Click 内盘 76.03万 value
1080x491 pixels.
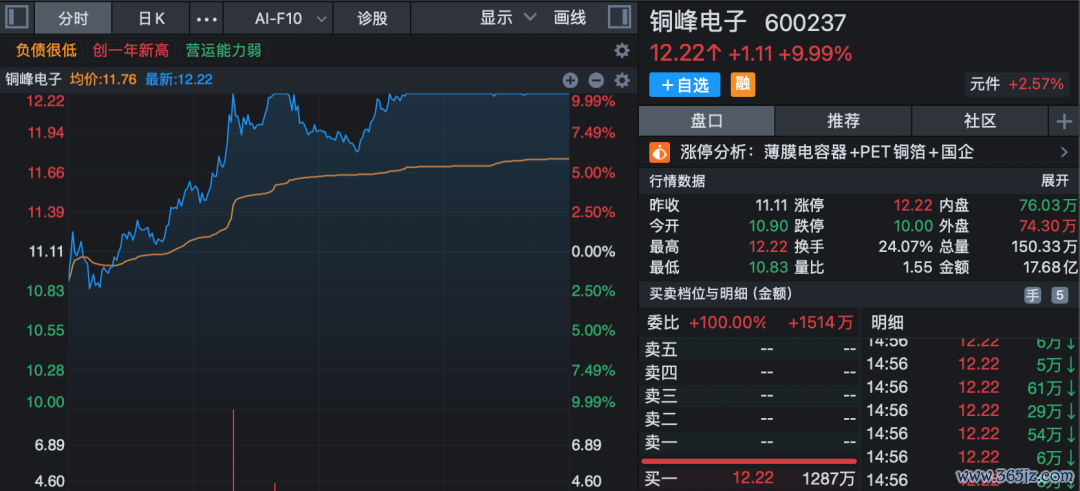pos(1050,205)
